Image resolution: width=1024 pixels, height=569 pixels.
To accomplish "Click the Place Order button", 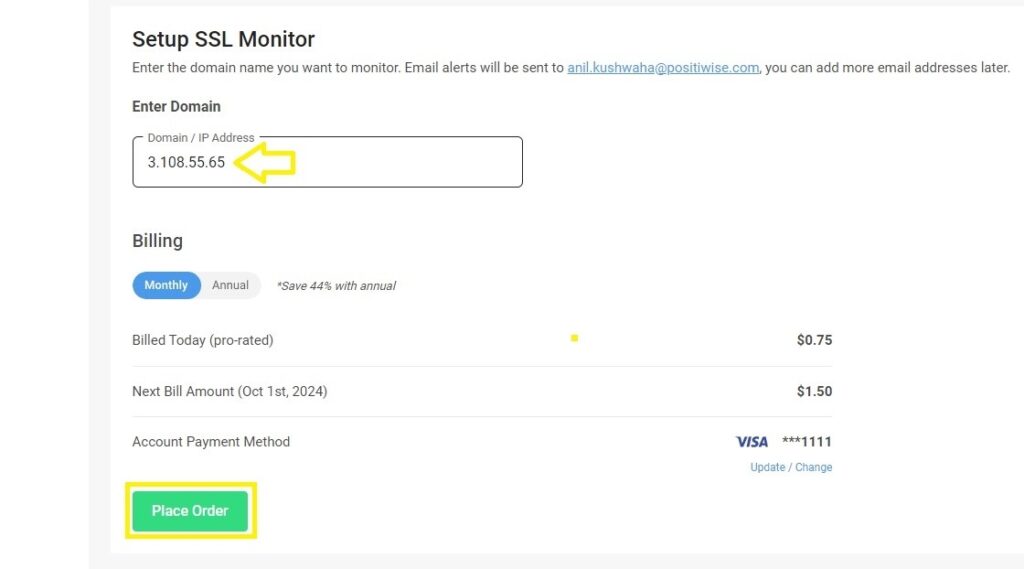I will pyautogui.click(x=190, y=511).
